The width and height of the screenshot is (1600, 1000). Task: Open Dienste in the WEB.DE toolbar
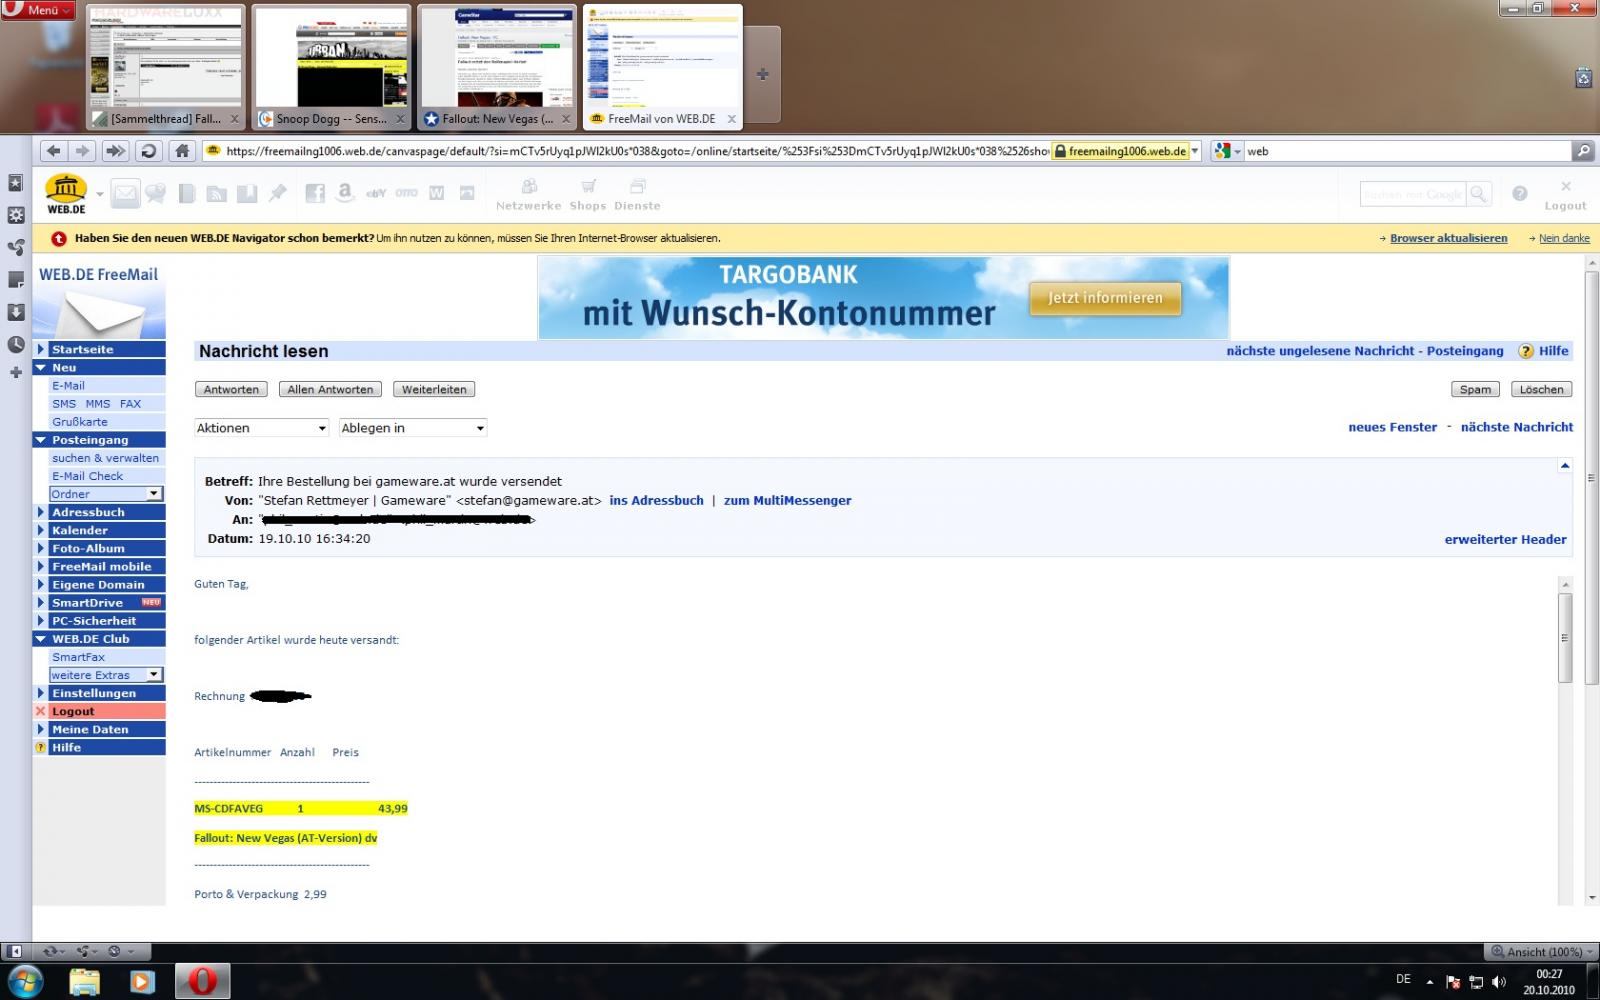tap(637, 194)
